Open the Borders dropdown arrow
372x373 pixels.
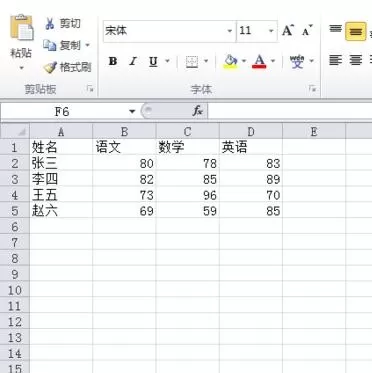coord(206,61)
